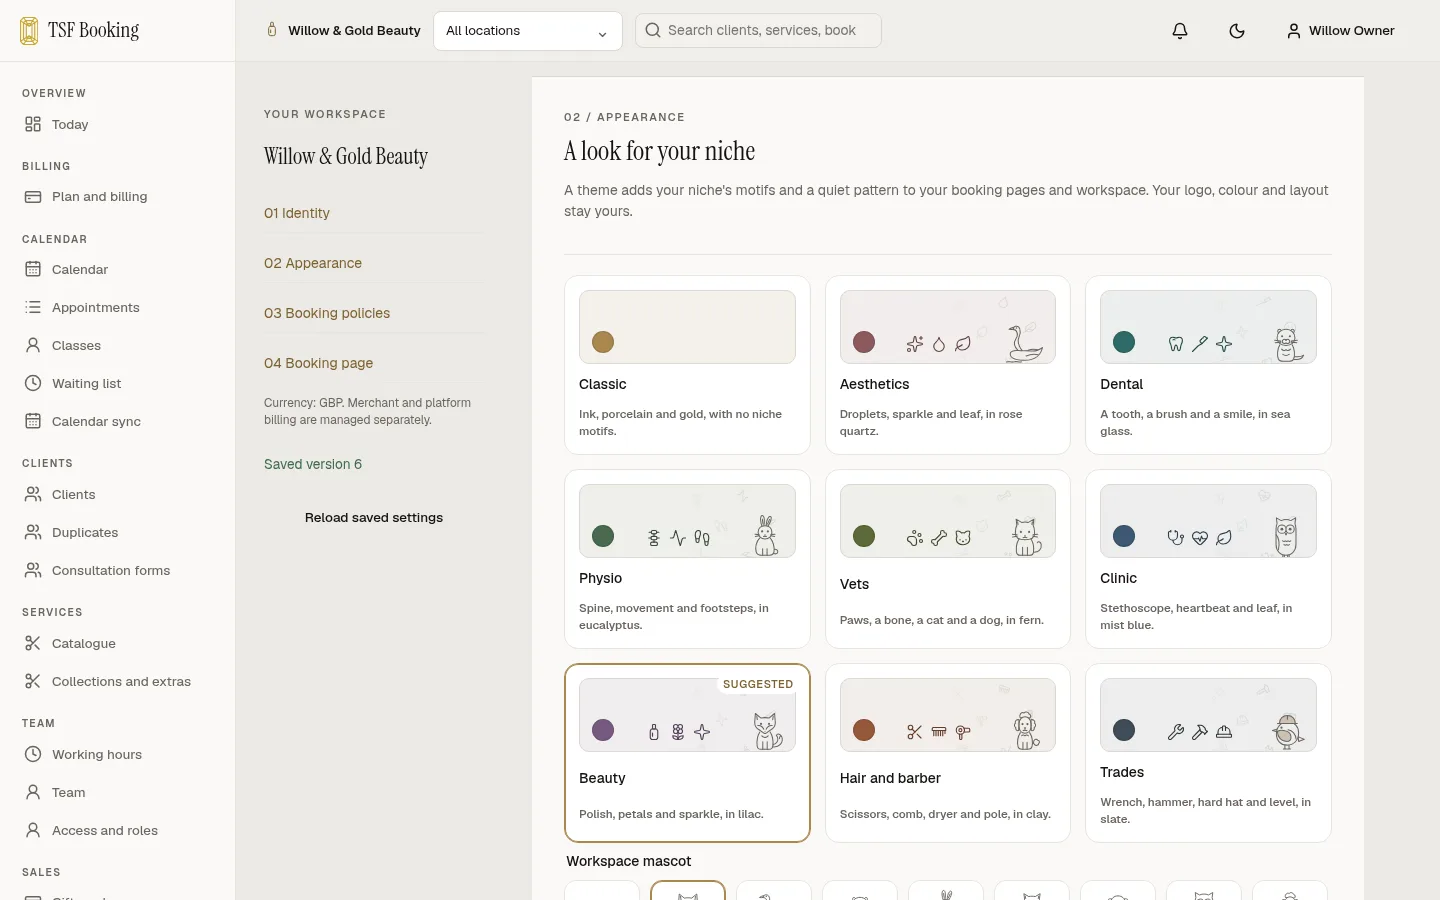Click the Willow & Gold Beauty workspace name

click(x=346, y=156)
